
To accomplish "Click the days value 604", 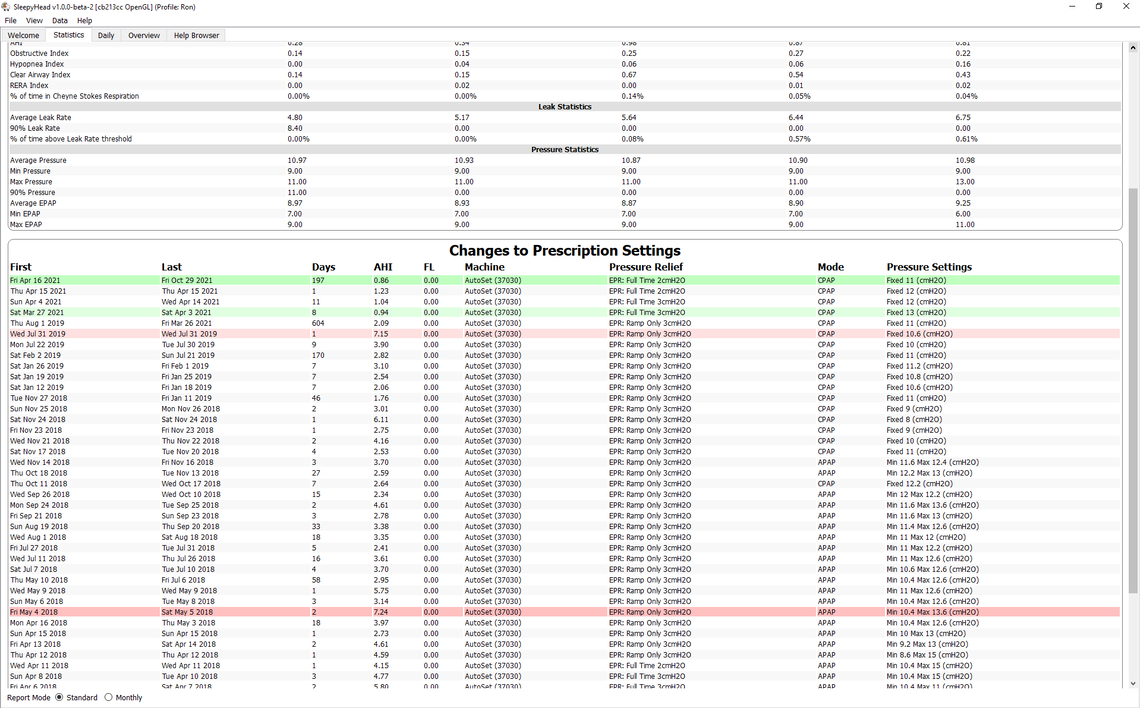I will pyautogui.click(x=318, y=323).
